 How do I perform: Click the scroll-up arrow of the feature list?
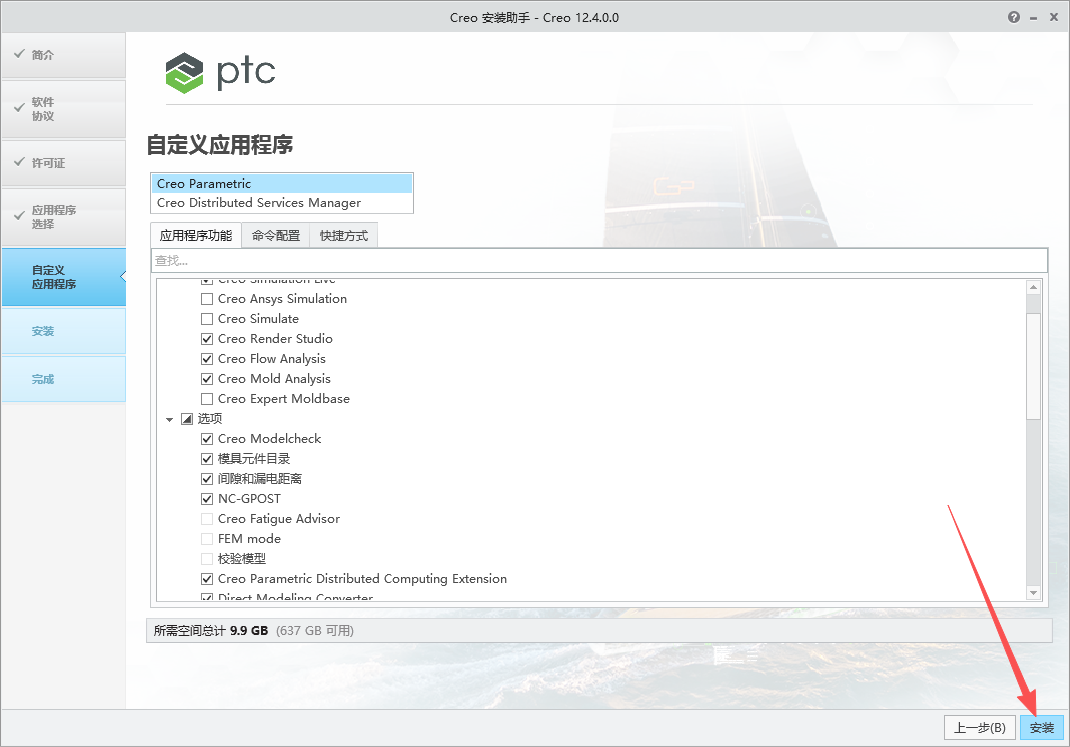point(1033,285)
